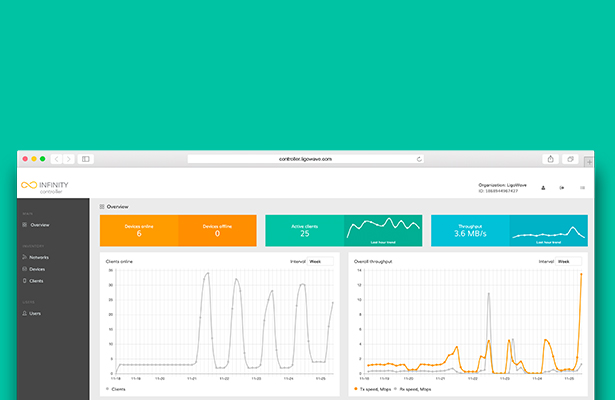This screenshot has height=400, width=615.
Task: Open the Overview page in sidebar
Action: (x=39, y=225)
